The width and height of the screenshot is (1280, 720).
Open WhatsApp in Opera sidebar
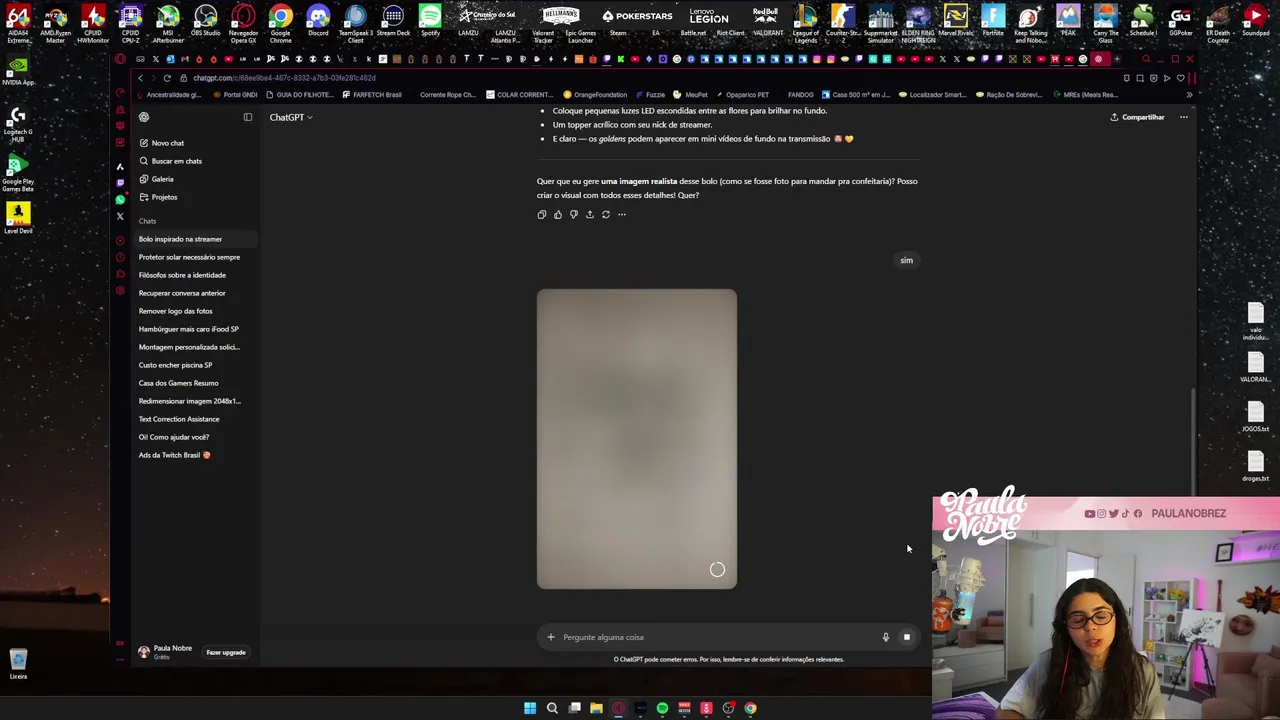coord(120,199)
